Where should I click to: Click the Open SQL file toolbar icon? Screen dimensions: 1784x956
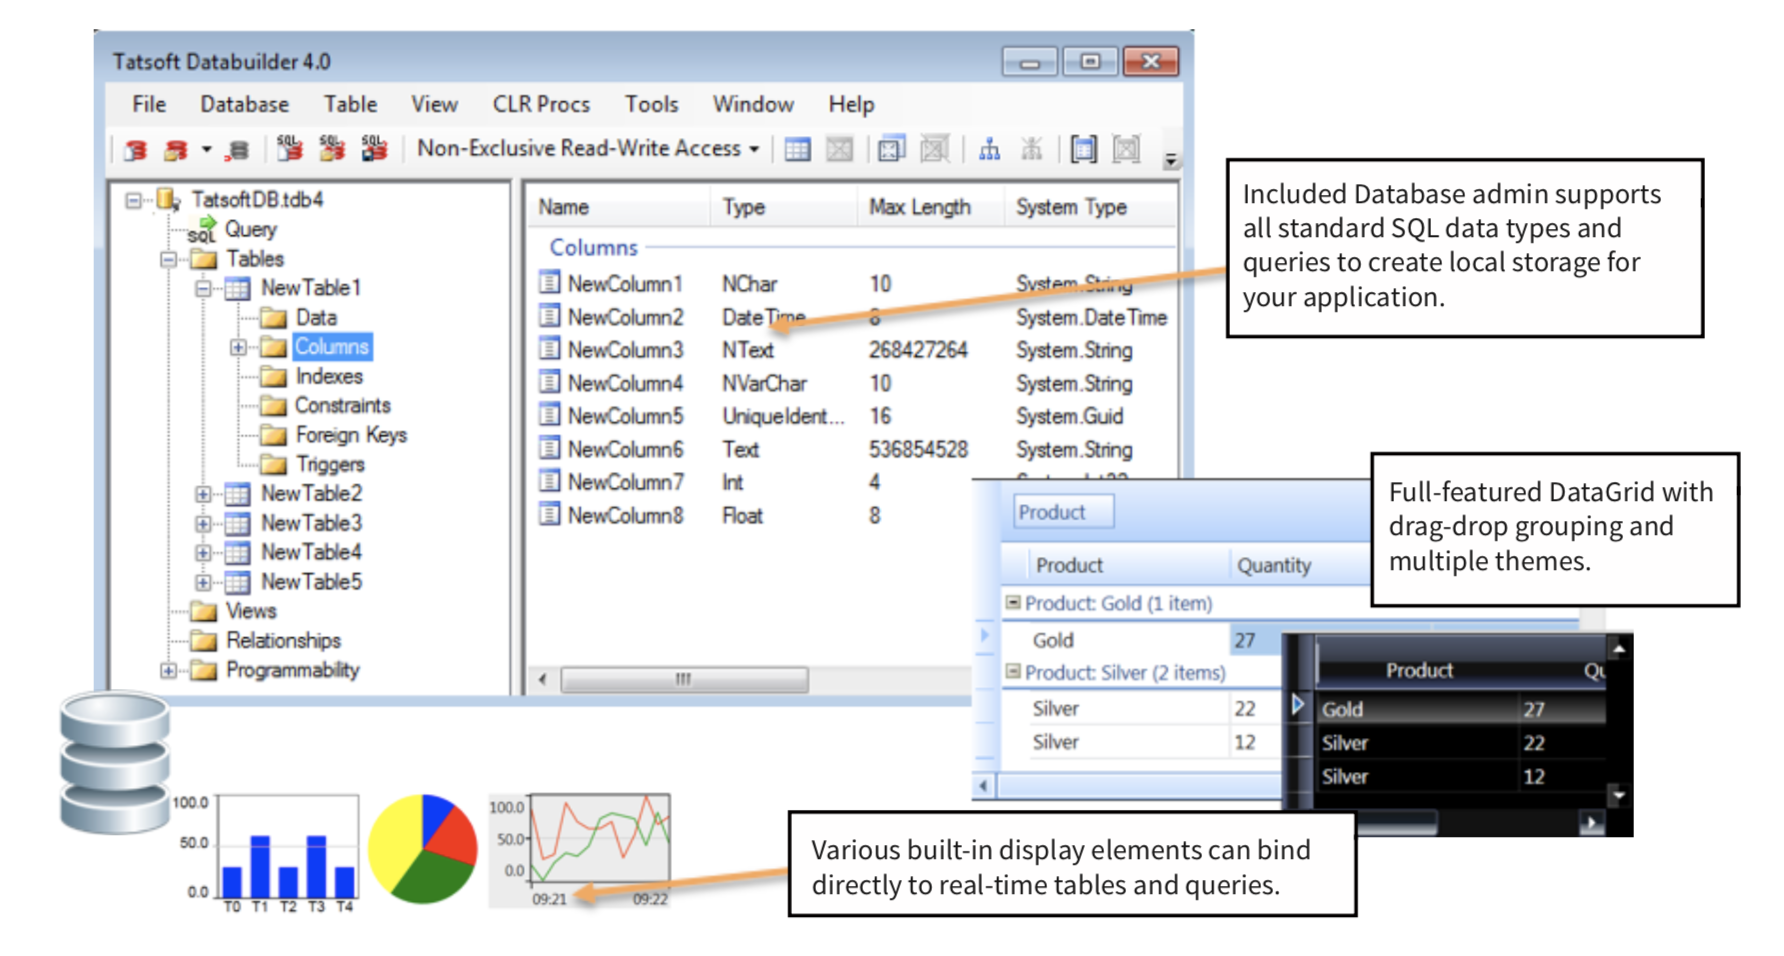click(331, 149)
